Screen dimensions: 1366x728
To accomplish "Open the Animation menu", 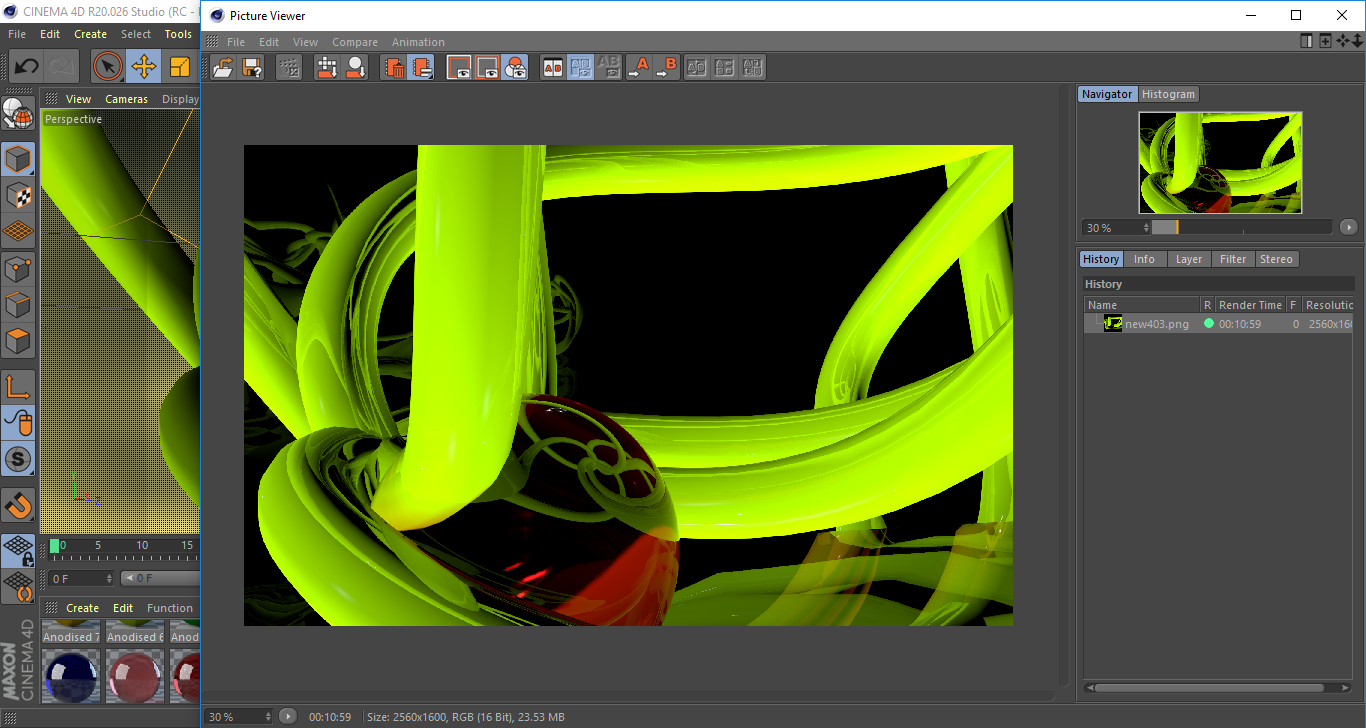I will tap(418, 42).
